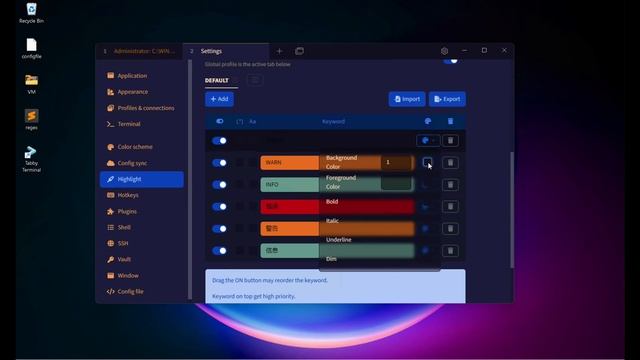Open Appearance settings section
The height and width of the screenshot is (360, 640).
coord(142,92)
